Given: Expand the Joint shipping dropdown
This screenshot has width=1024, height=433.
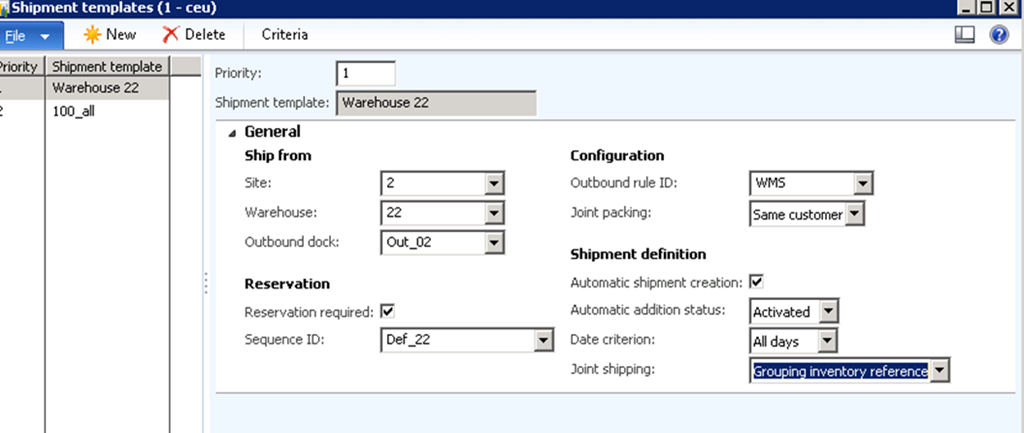Looking at the screenshot, I should pos(940,371).
